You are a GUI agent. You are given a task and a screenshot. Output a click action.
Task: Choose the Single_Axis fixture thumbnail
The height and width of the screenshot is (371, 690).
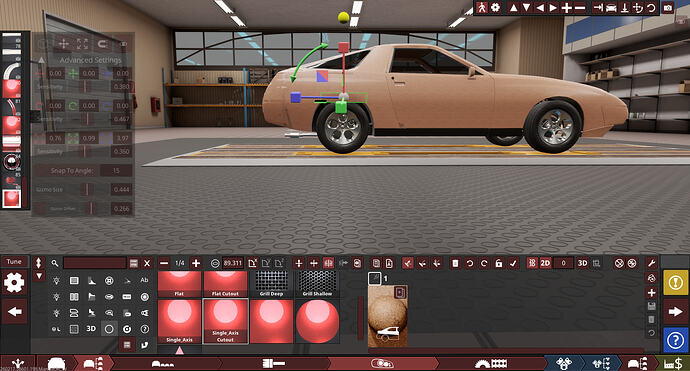[x=179, y=321]
